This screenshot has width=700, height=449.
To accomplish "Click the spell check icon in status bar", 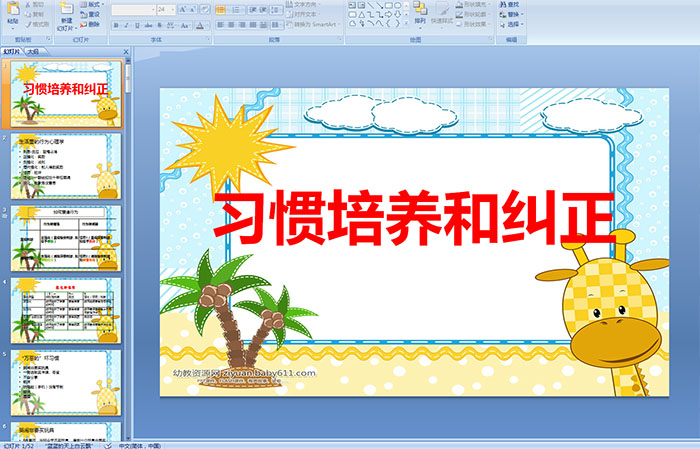I will (108, 445).
